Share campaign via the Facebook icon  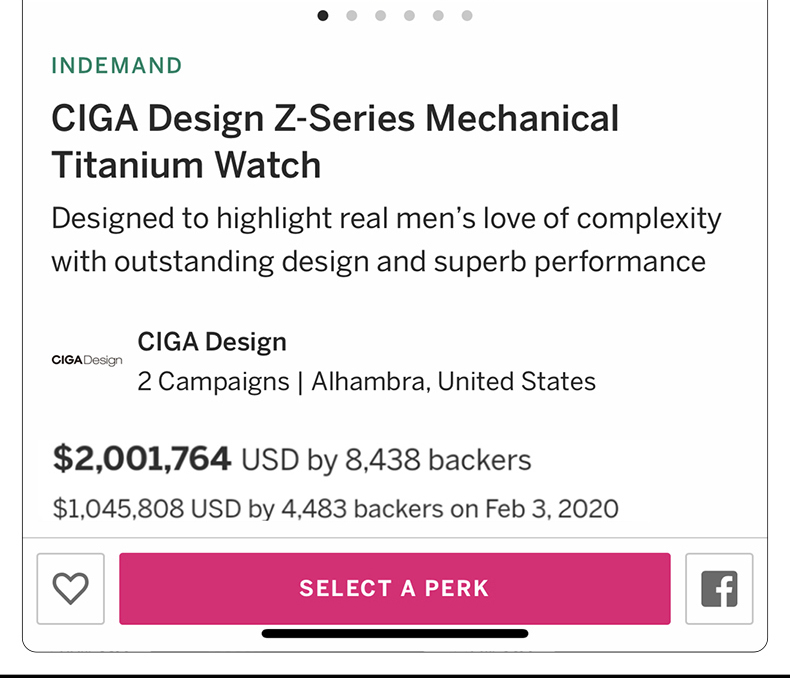coord(719,589)
